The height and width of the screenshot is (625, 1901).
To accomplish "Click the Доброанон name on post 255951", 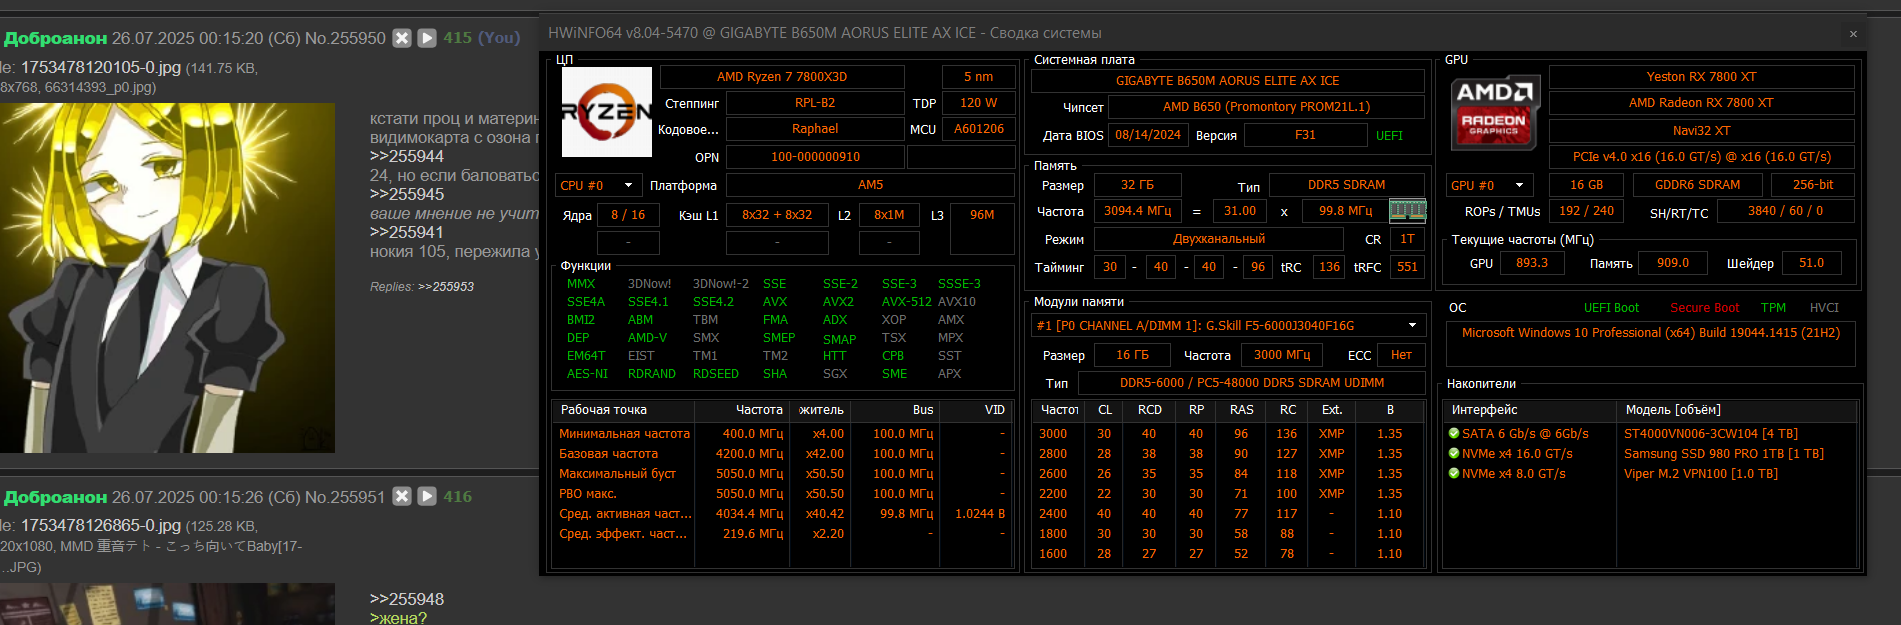I will [56, 496].
